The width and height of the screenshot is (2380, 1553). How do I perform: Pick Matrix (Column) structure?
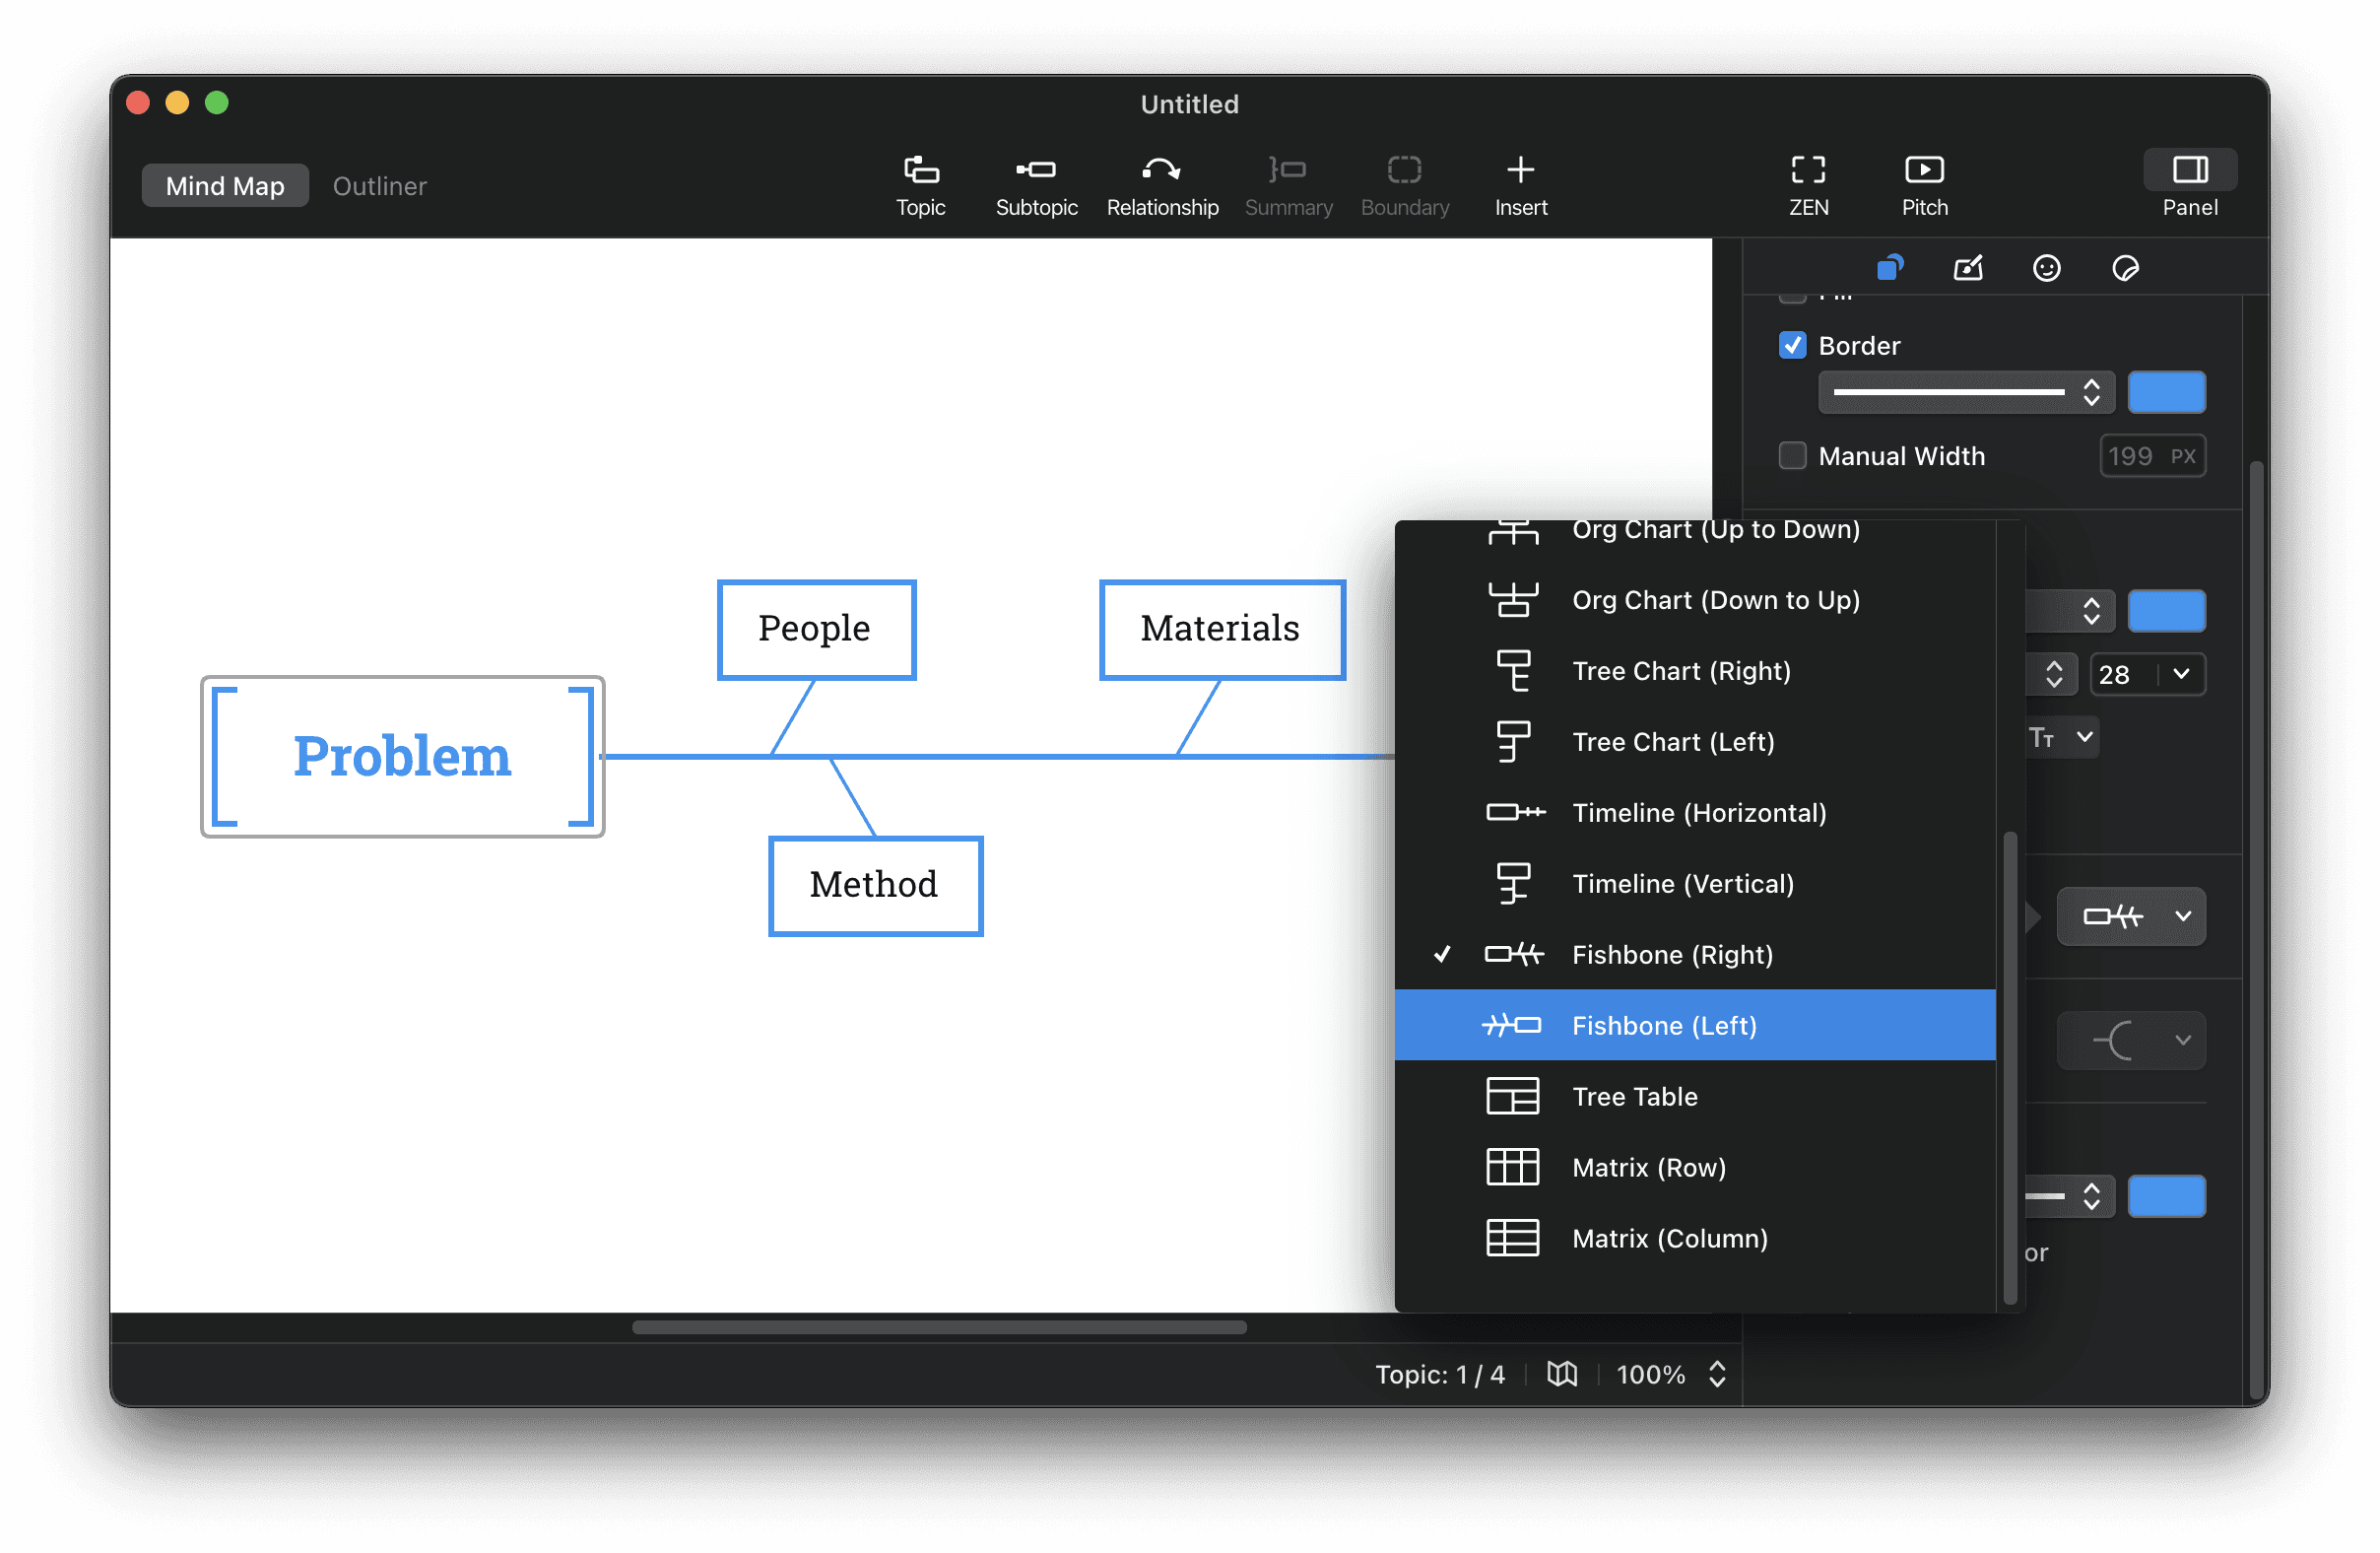tap(1695, 1239)
